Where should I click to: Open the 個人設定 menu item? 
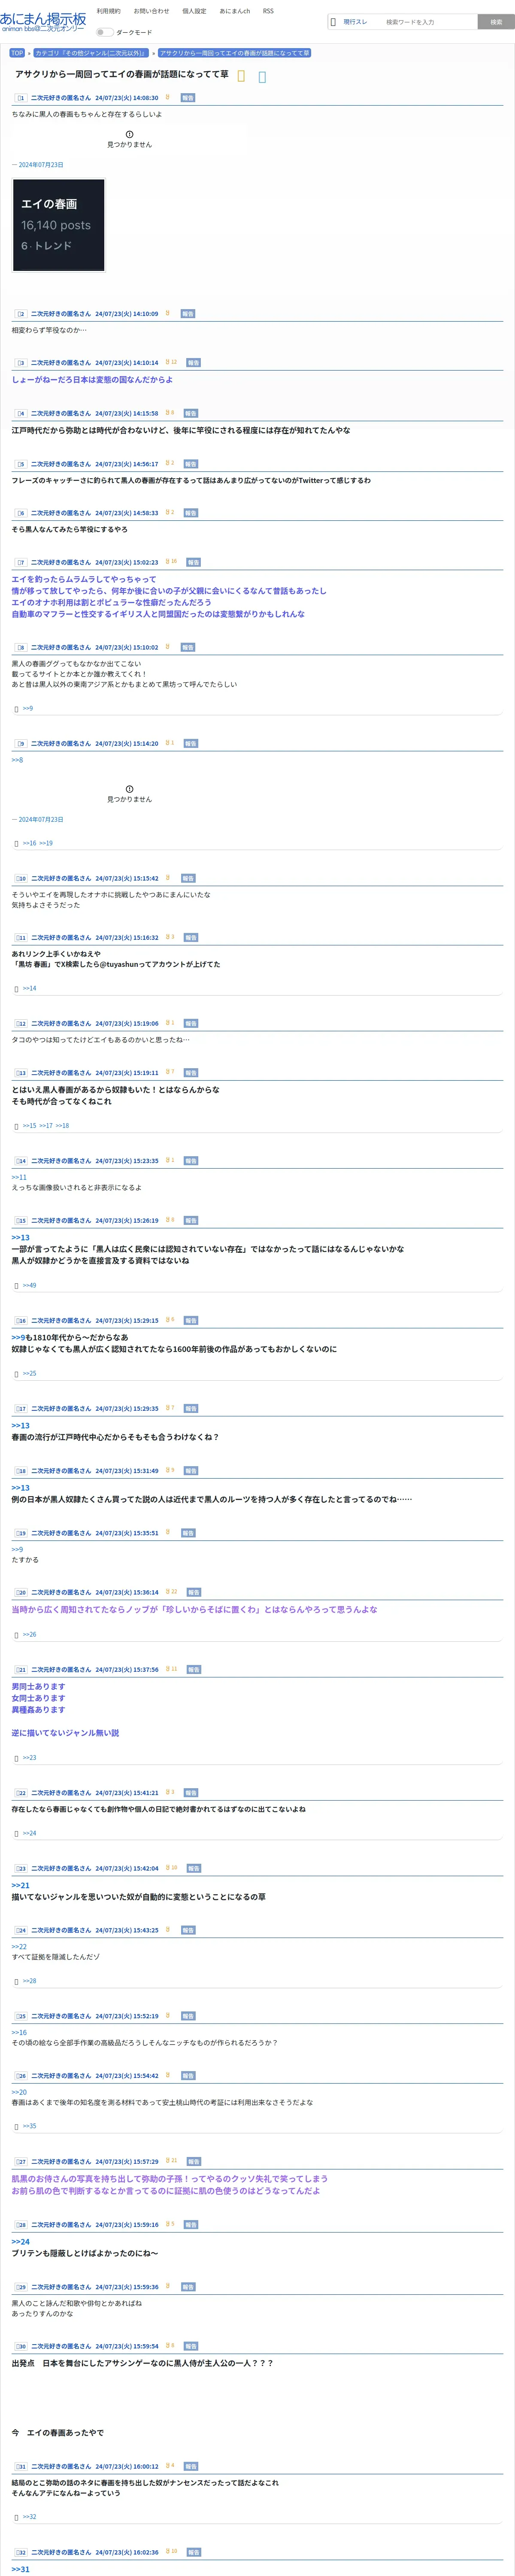[194, 11]
